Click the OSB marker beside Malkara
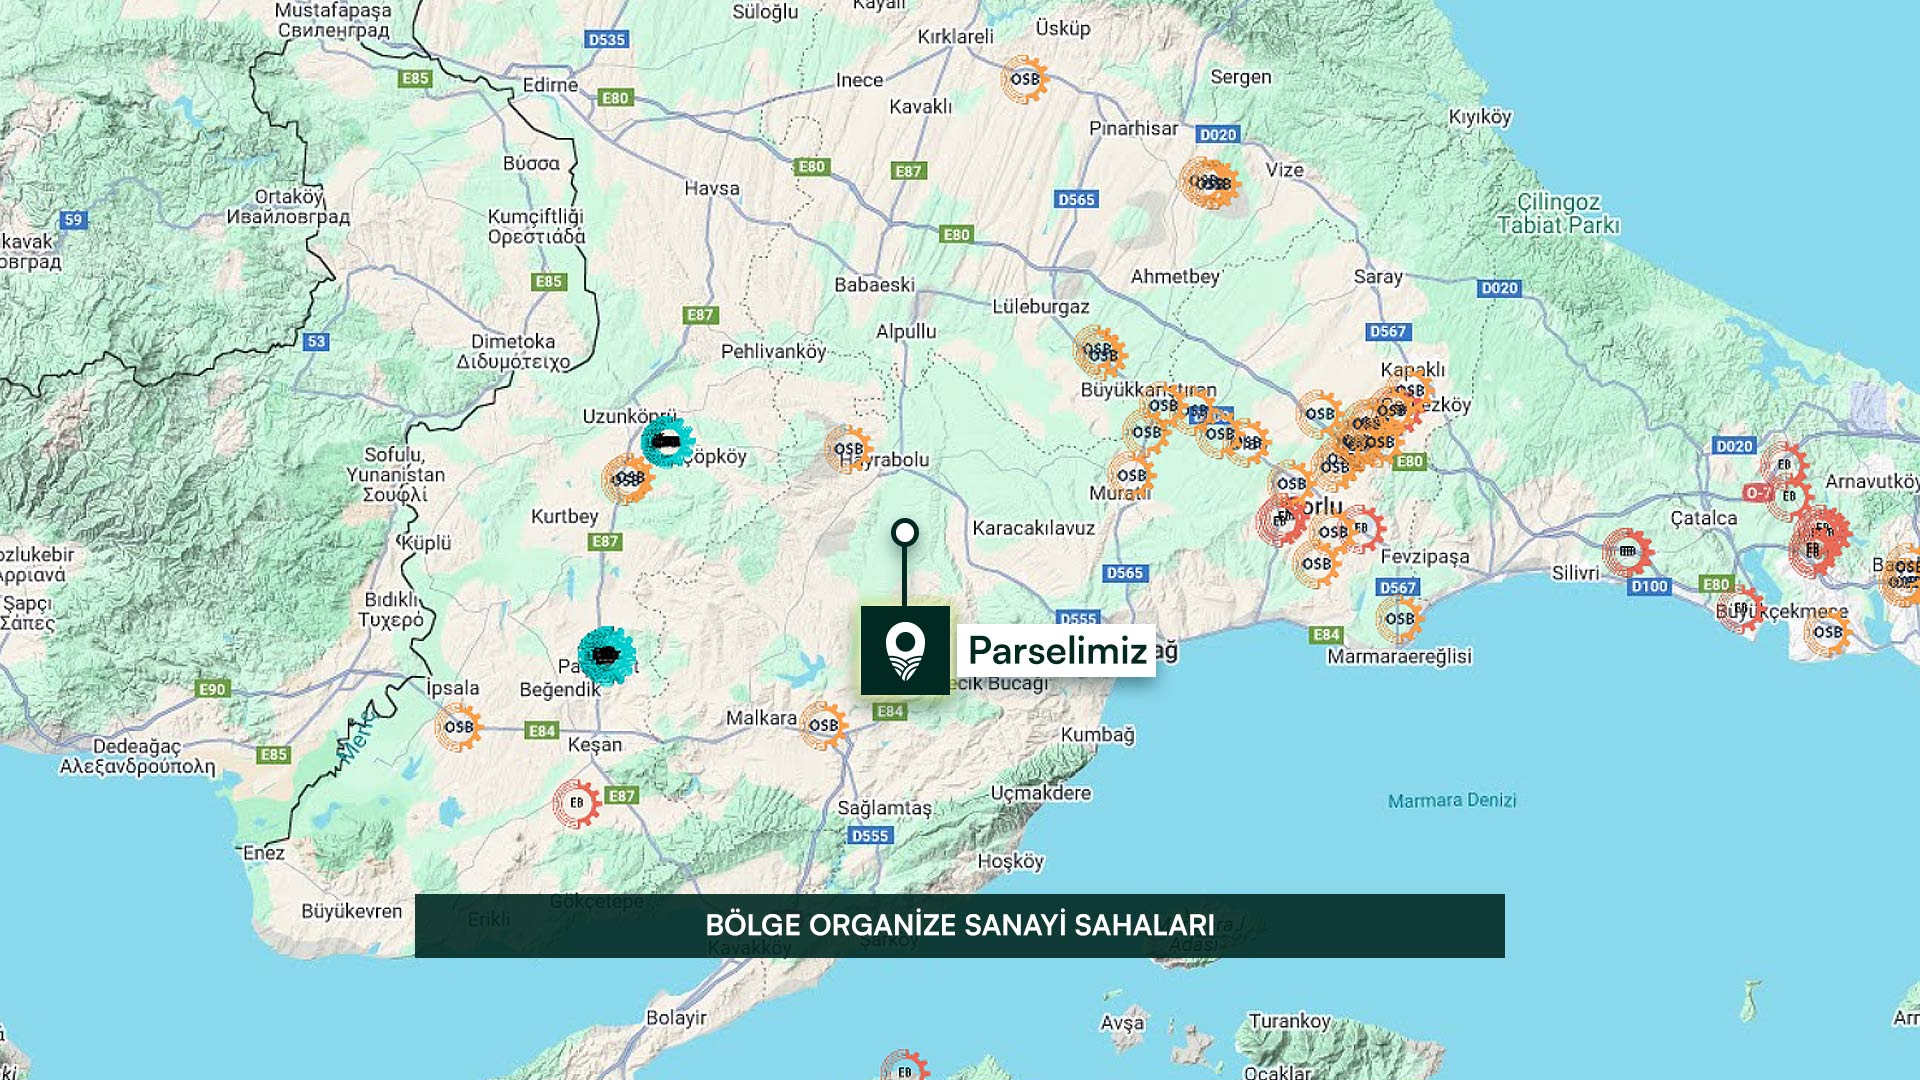The height and width of the screenshot is (1080, 1920). point(823,725)
